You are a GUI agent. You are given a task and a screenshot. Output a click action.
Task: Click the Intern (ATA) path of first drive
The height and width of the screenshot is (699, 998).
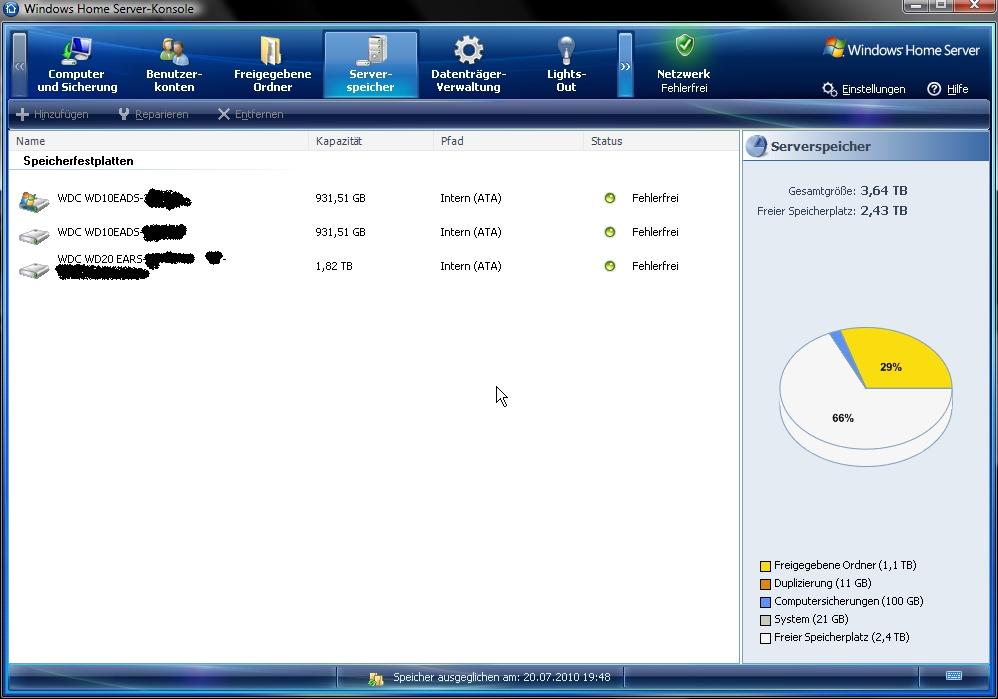coord(471,198)
